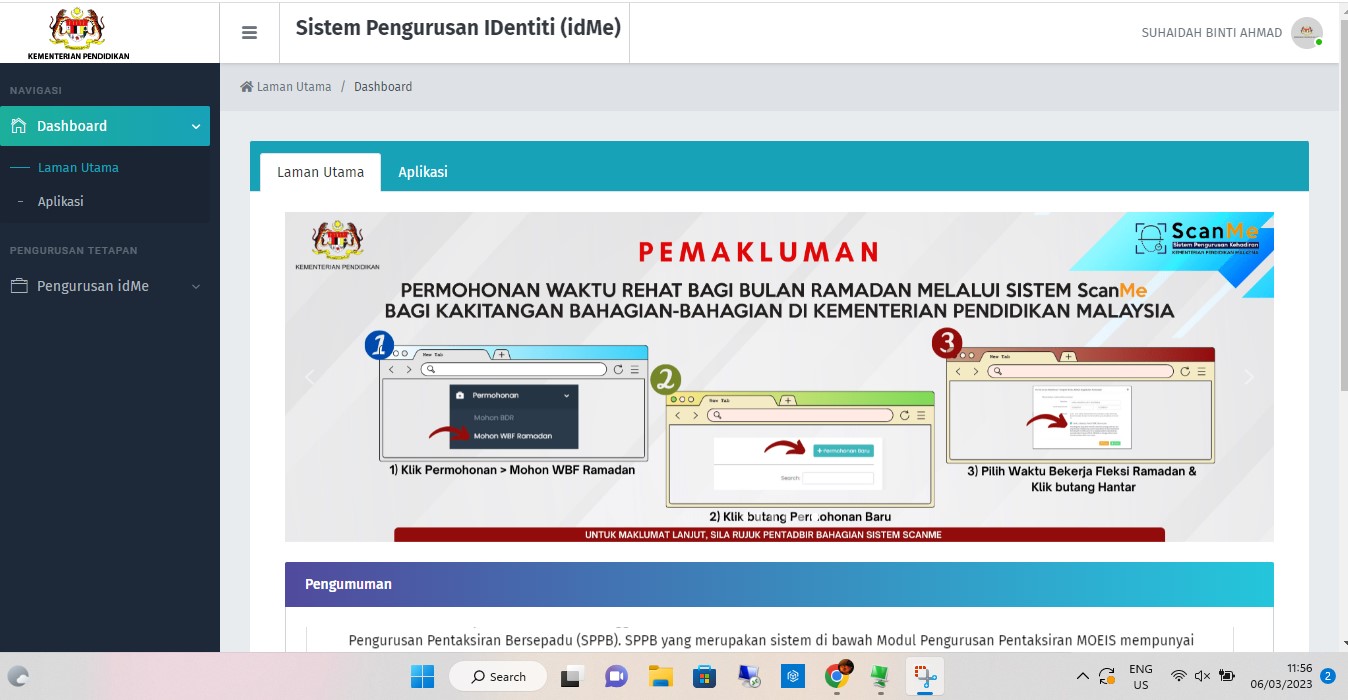Image resolution: width=1348 pixels, height=700 pixels.
Task: Switch to the Aplikasi tab
Action: [423, 172]
